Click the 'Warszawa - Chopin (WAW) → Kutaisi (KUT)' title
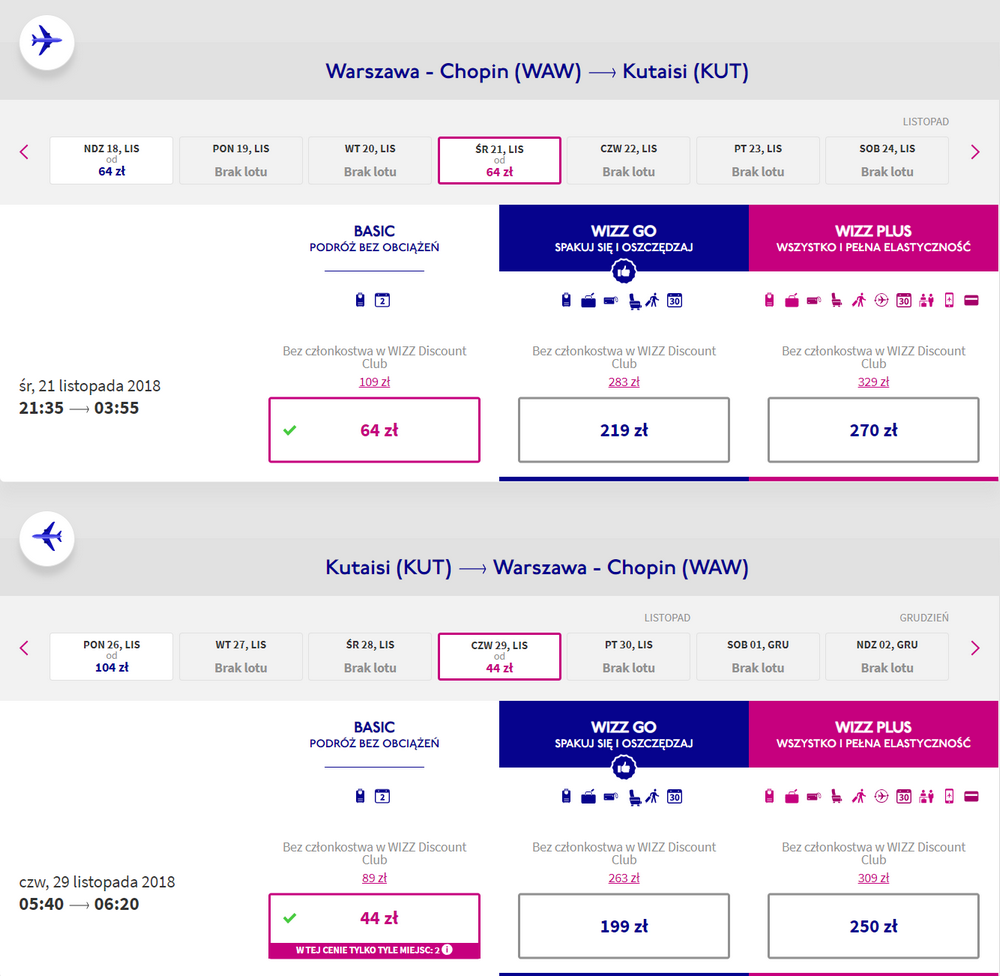 [x=537, y=71]
